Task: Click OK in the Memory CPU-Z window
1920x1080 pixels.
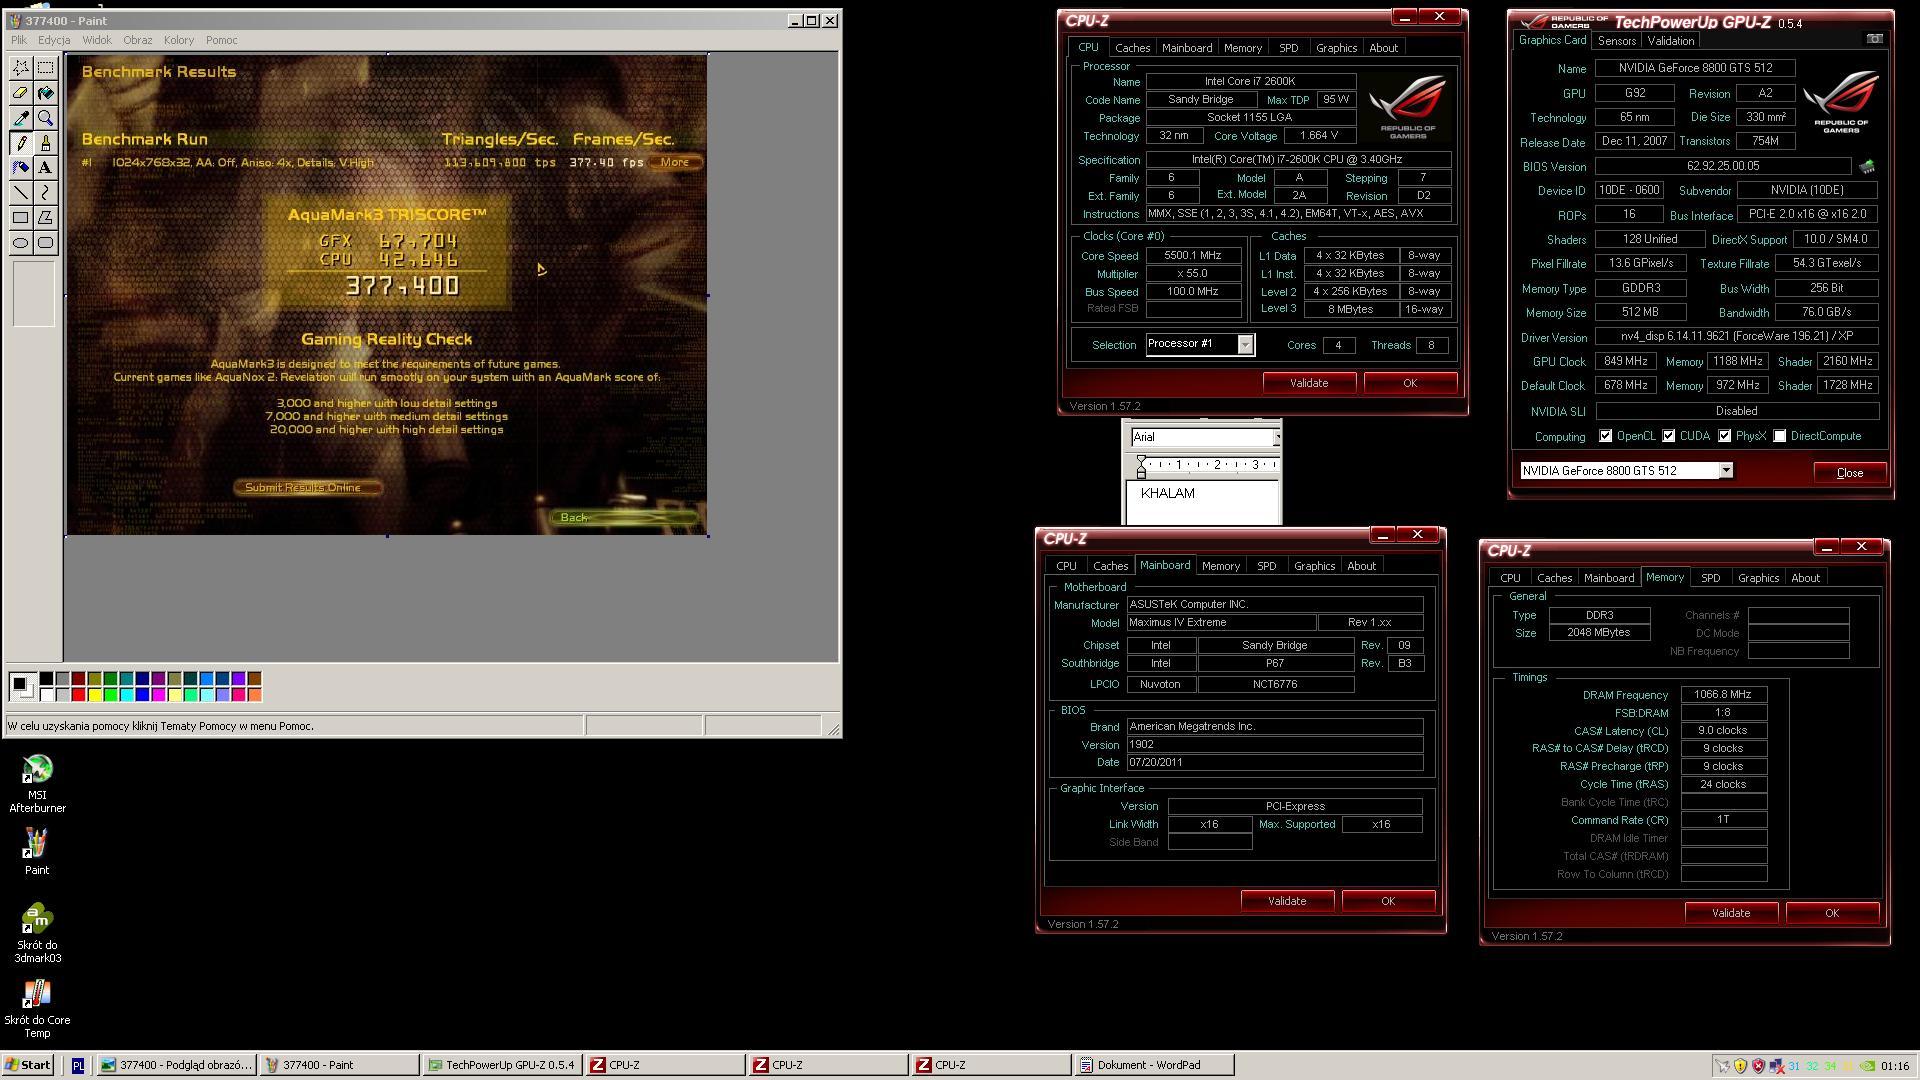Action: click(1832, 913)
